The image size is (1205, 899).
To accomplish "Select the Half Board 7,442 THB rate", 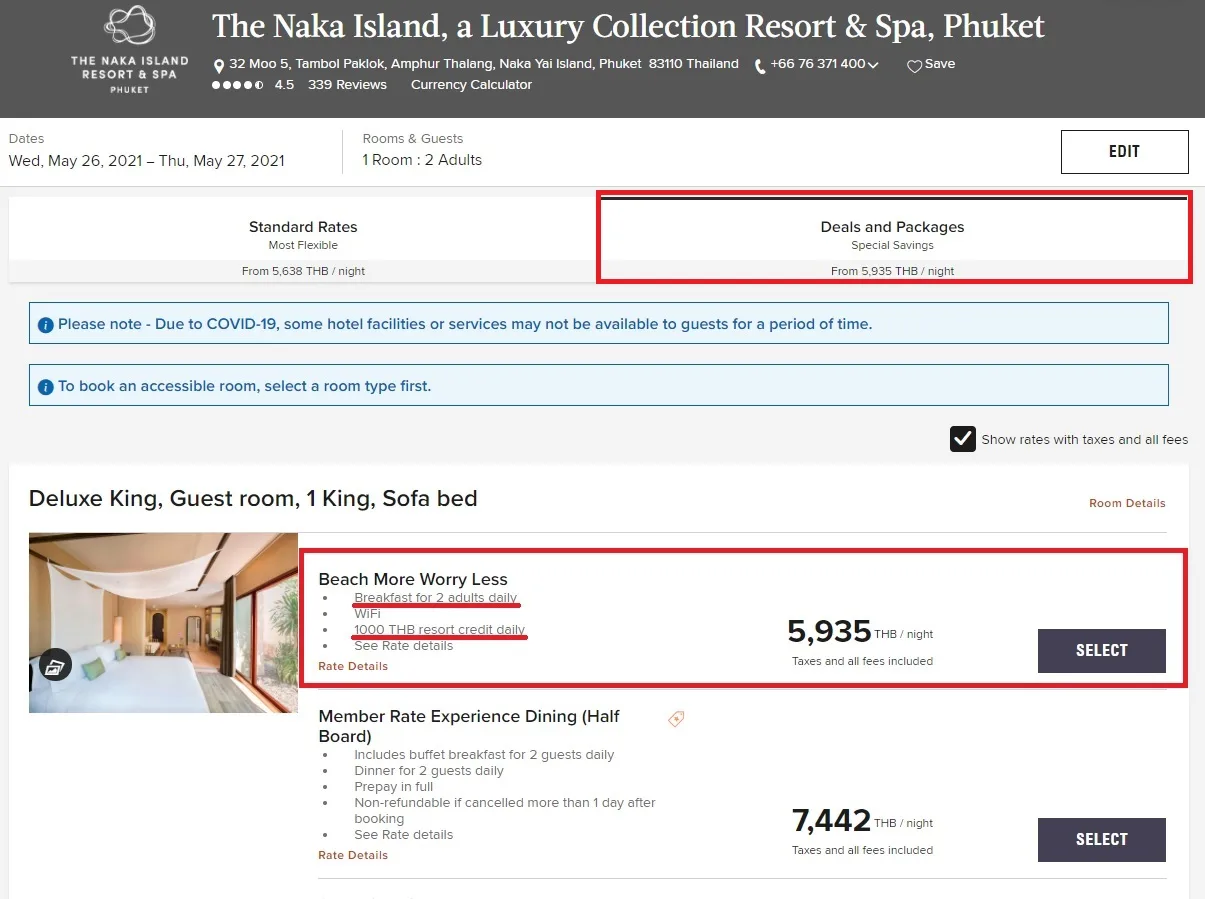I will 1101,839.
